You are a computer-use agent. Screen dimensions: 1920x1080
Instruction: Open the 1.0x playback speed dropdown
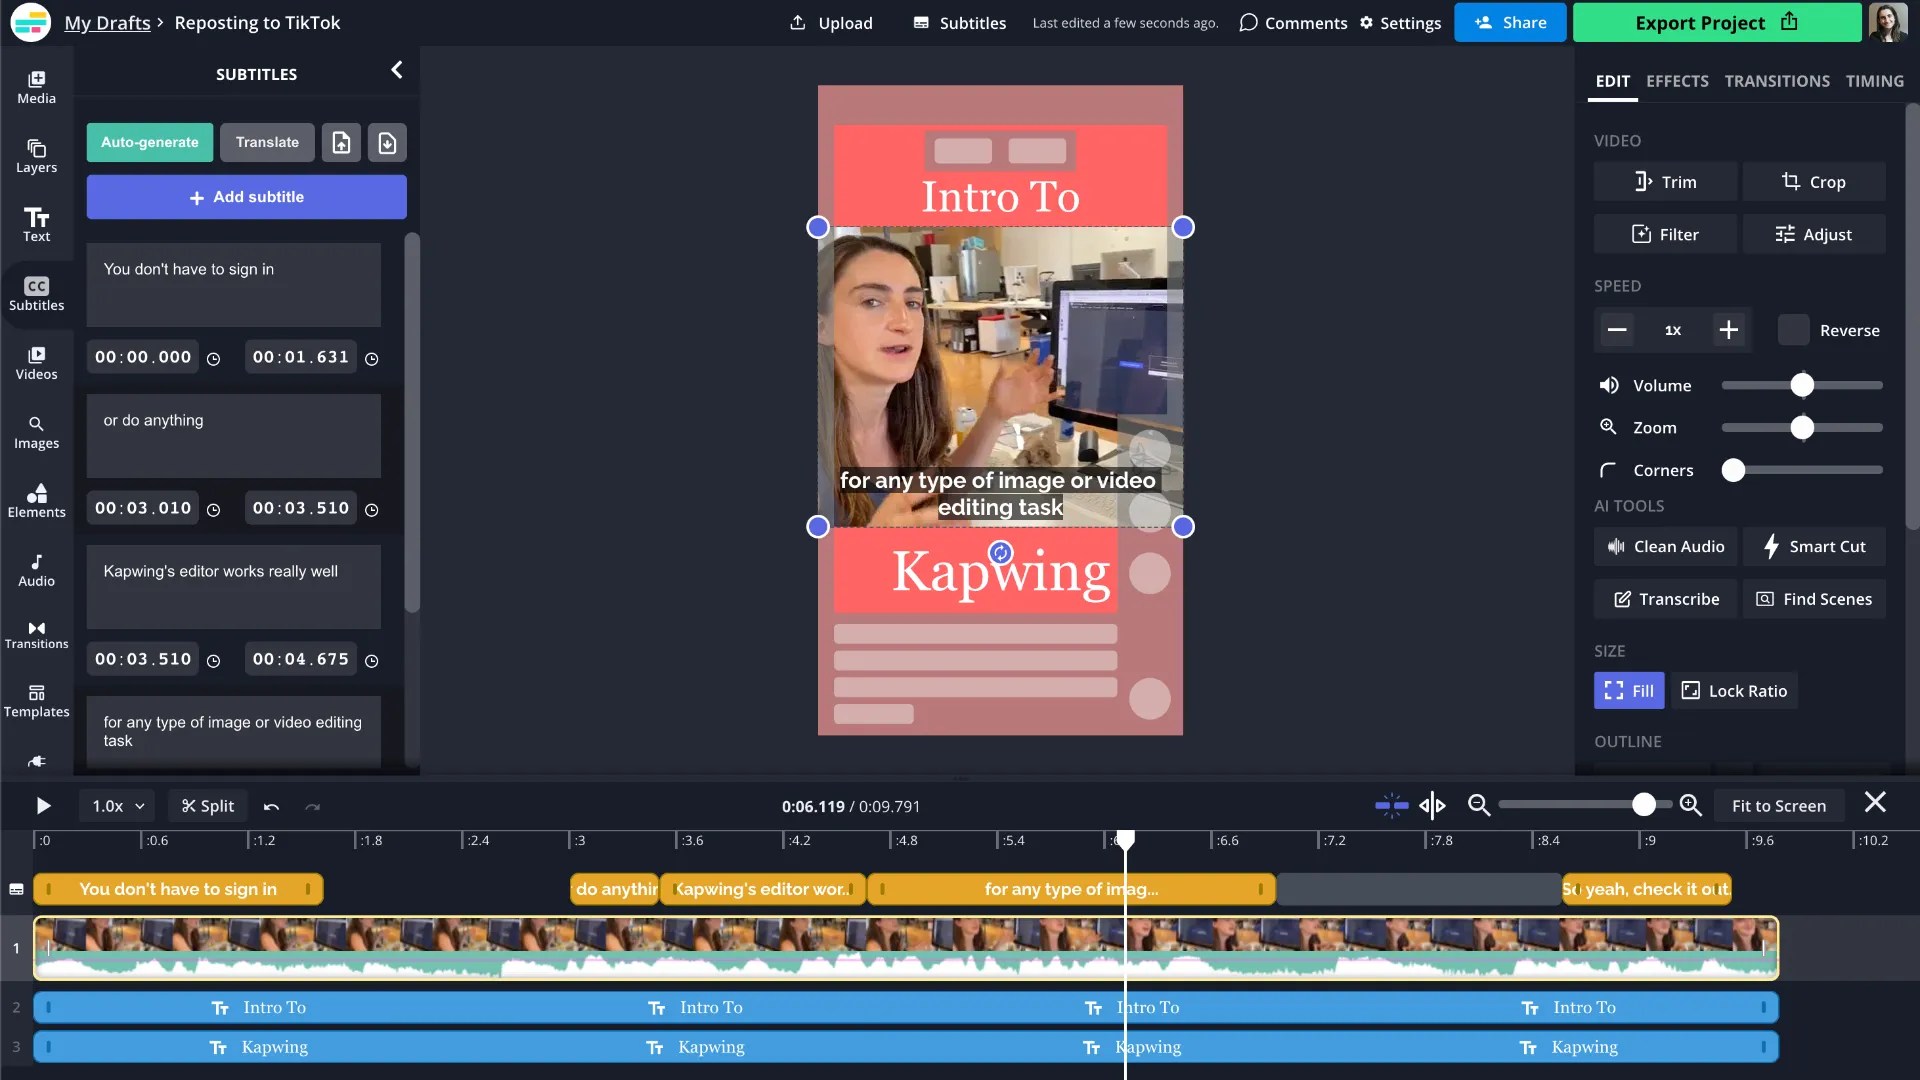(x=118, y=806)
